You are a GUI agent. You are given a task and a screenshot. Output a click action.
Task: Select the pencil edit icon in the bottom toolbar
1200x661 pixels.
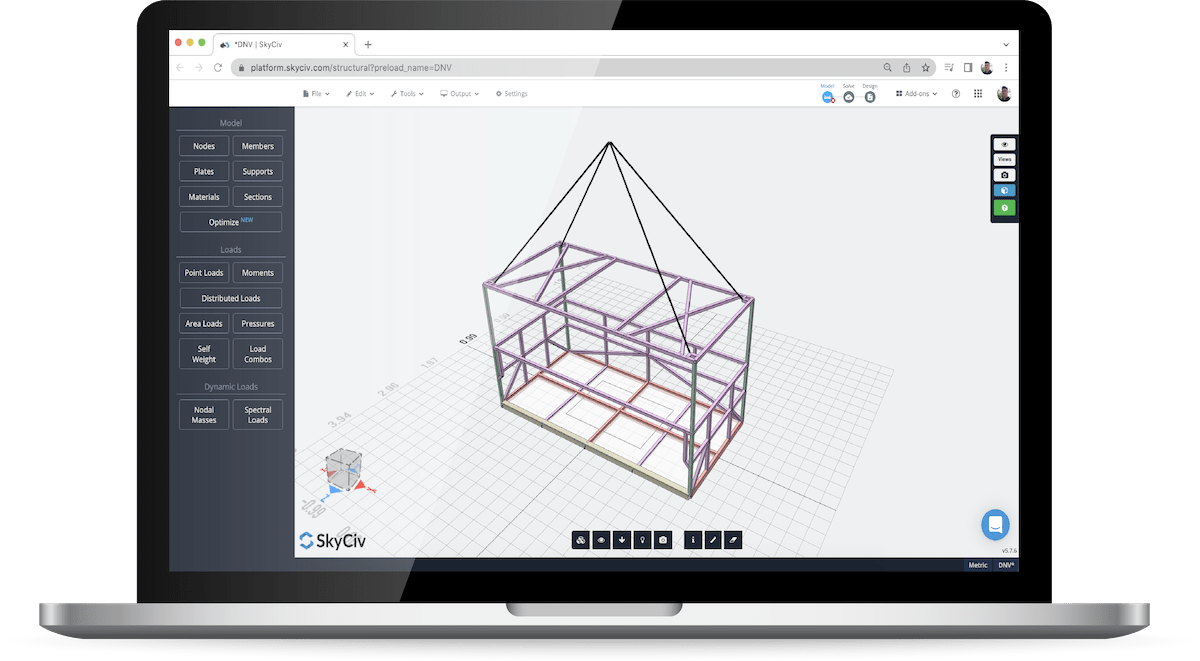coord(713,540)
